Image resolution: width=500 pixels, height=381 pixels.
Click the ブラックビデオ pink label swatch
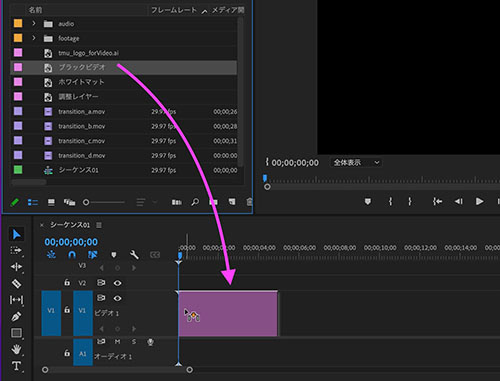point(18,67)
